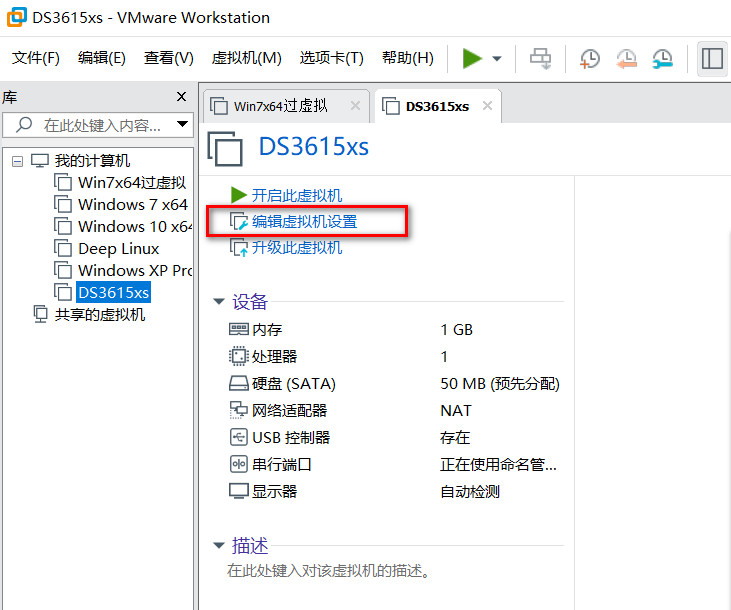Image resolution: width=731 pixels, height=610 pixels.
Task: Open the 文件(F) menu
Action: [36, 58]
